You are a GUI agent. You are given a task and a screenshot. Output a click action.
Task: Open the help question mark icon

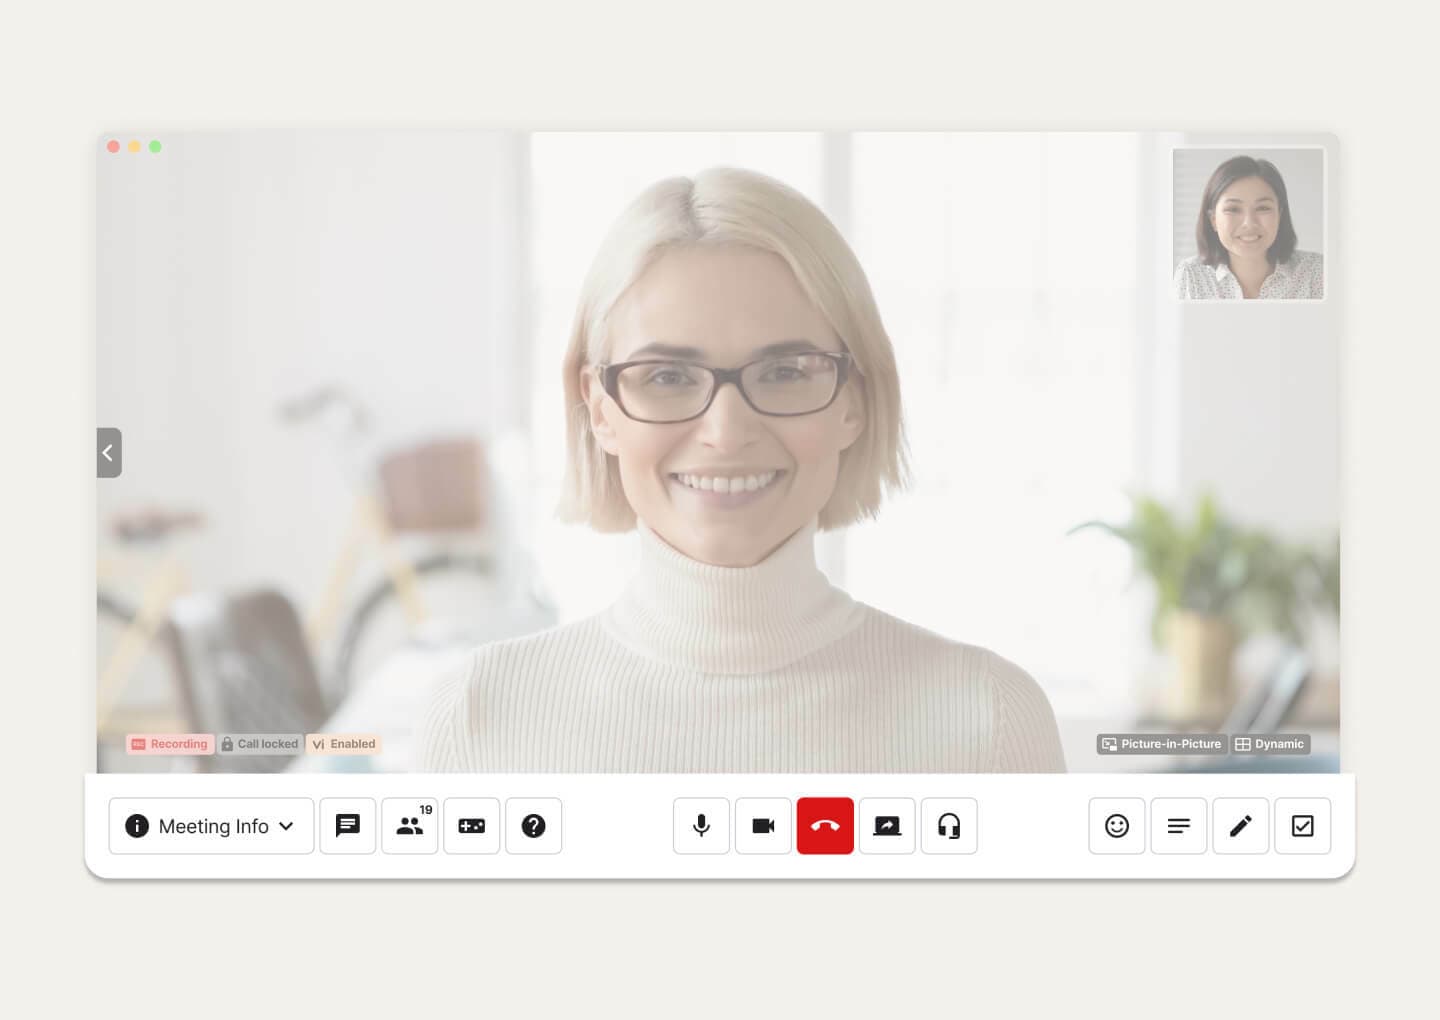click(533, 826)
